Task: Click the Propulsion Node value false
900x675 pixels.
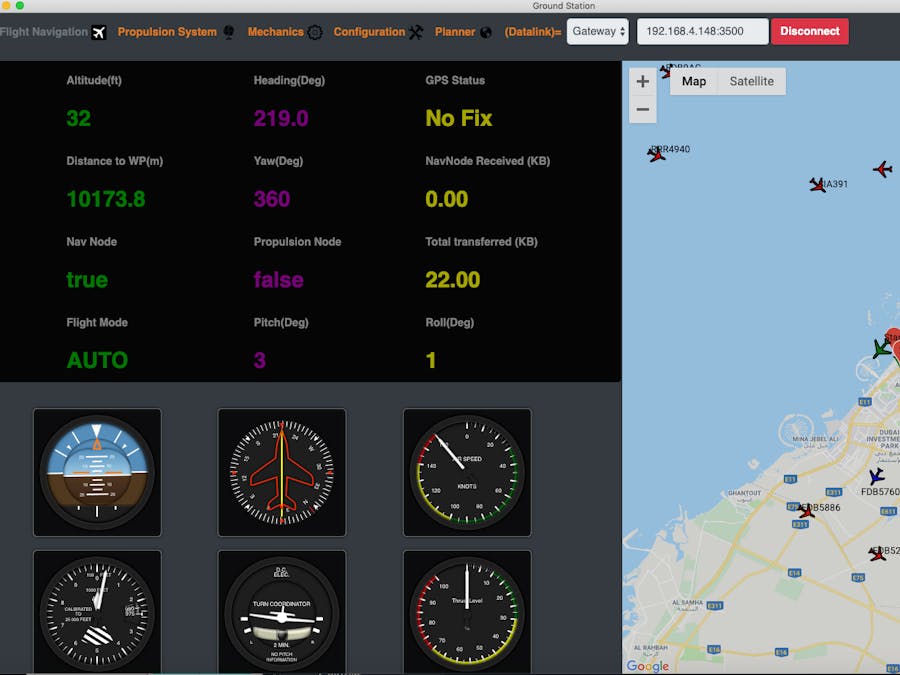Action: (278, 280)
